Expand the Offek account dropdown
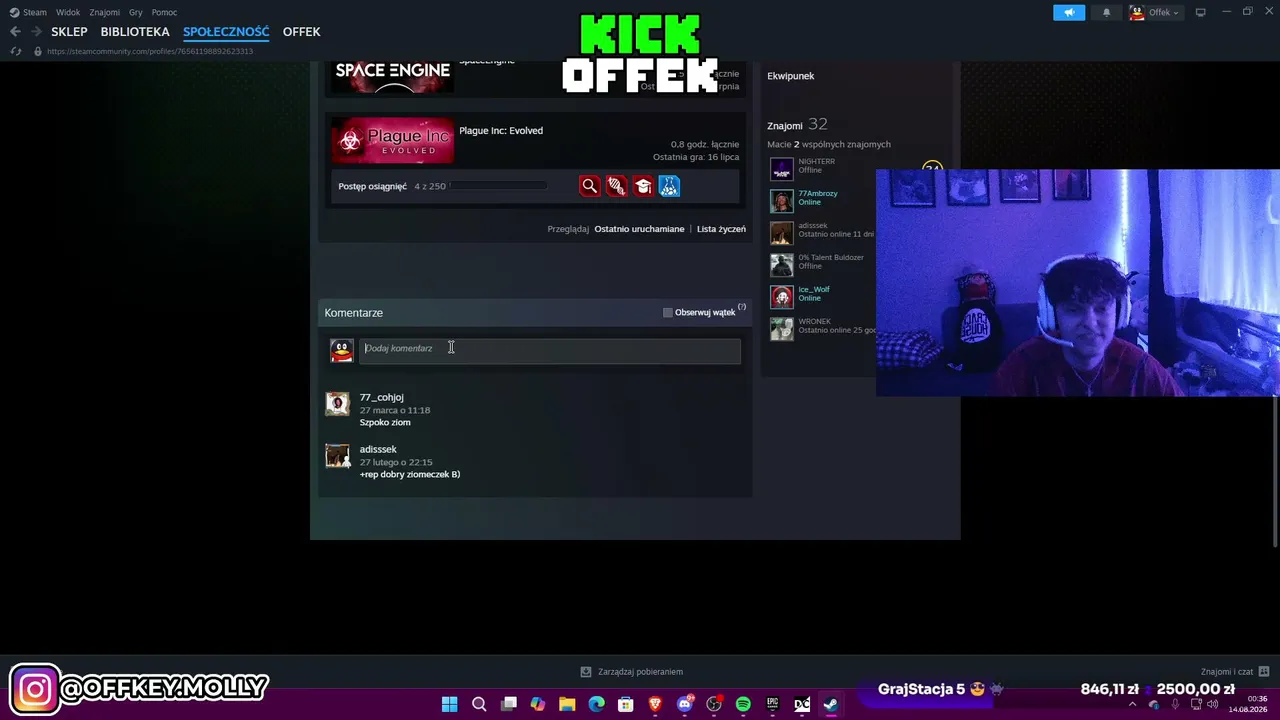1280x720 pixels. click(1155, 12)
